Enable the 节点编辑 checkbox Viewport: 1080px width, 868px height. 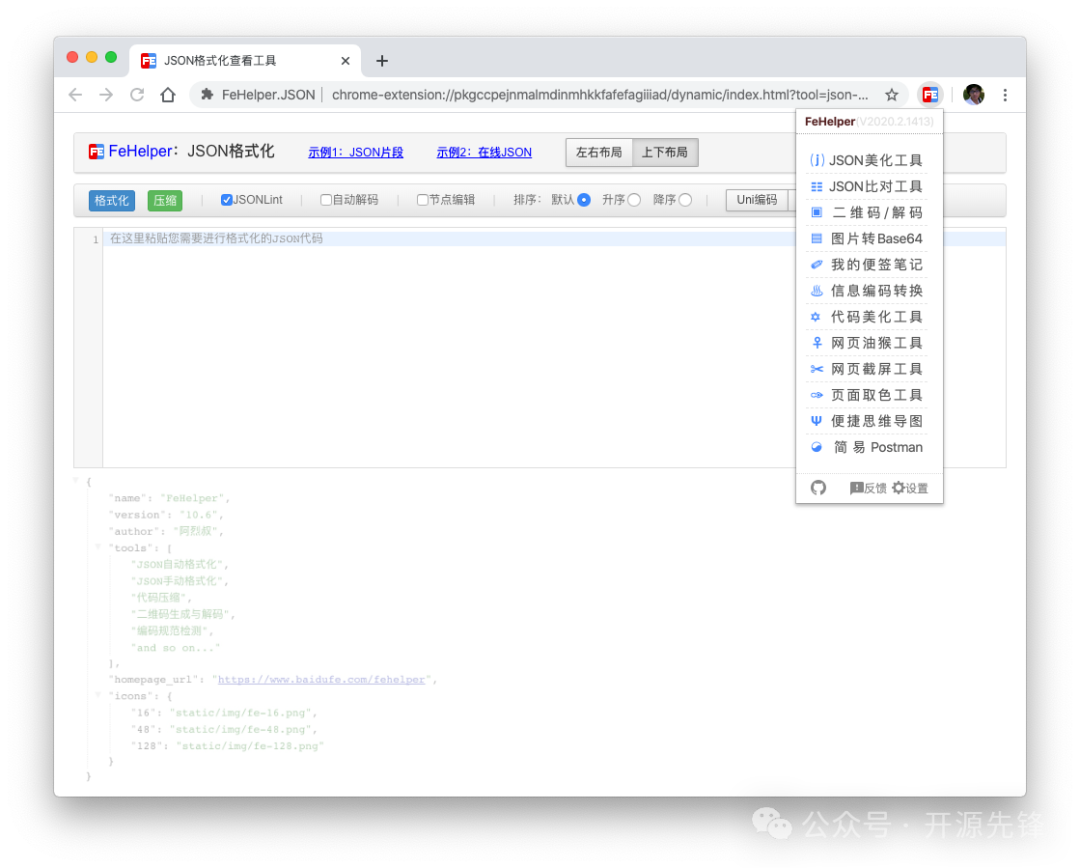click(422, 200)
